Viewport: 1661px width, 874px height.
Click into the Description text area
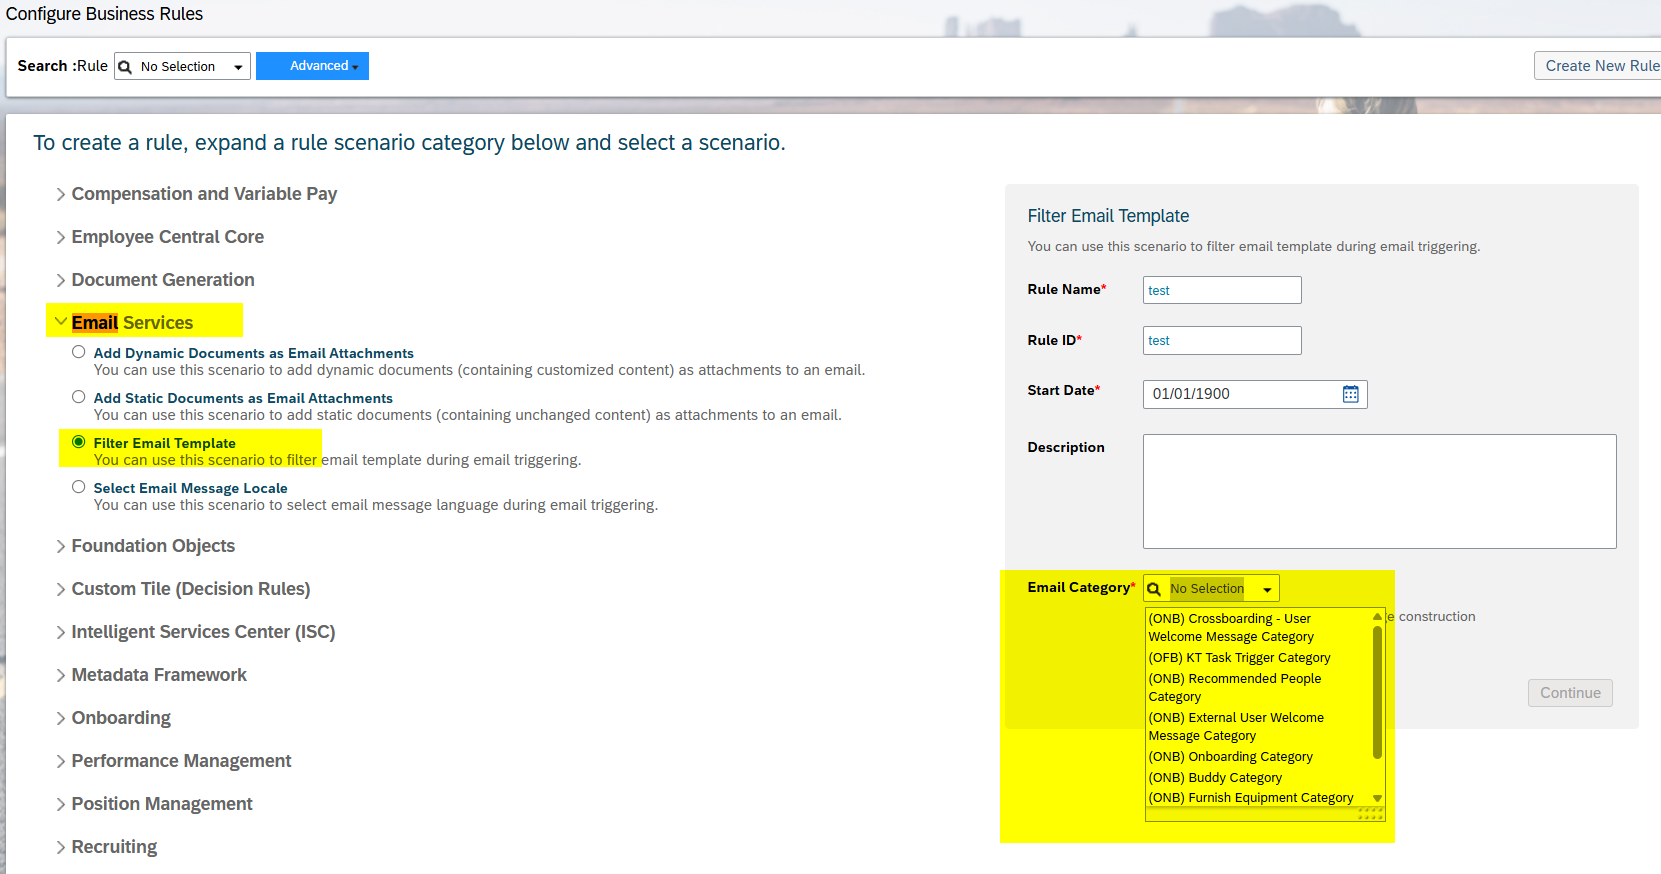coord(1379,491)
